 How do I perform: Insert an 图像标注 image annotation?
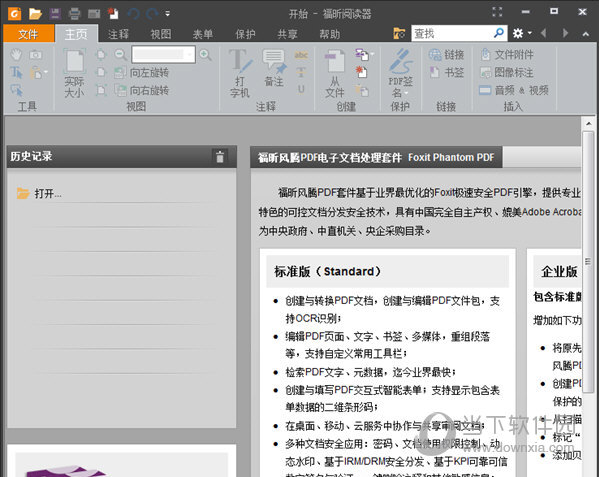click(x=507, y=72)
